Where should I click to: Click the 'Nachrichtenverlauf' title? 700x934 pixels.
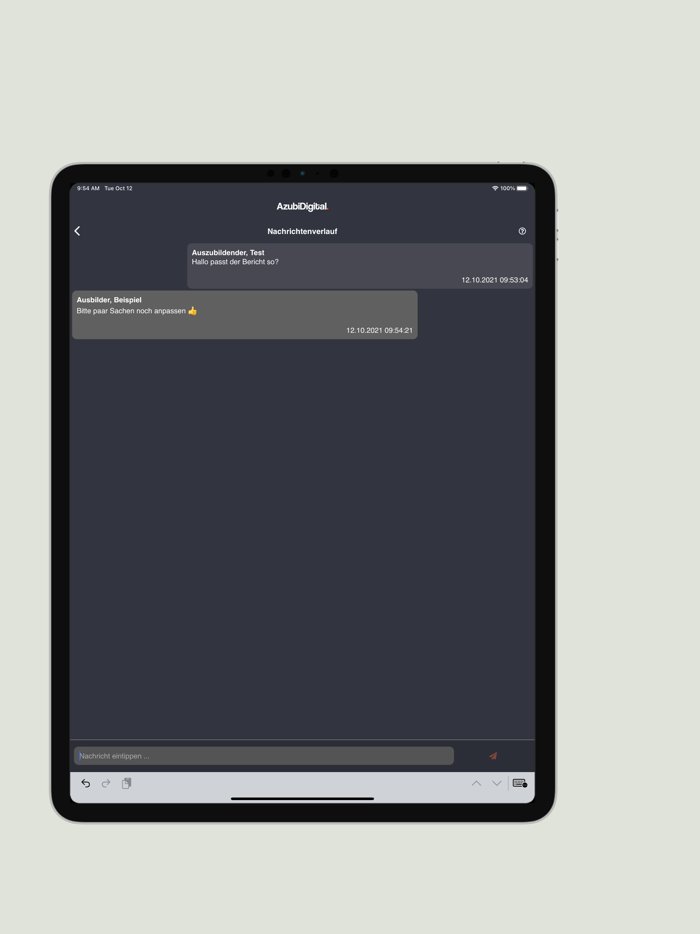click(x=302, y=231)
